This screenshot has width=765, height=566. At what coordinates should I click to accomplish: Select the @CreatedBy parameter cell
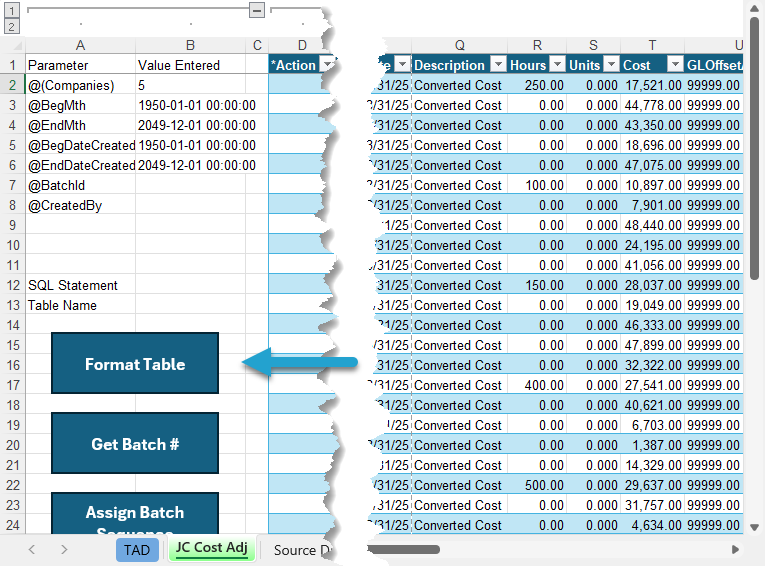point(81,205)
